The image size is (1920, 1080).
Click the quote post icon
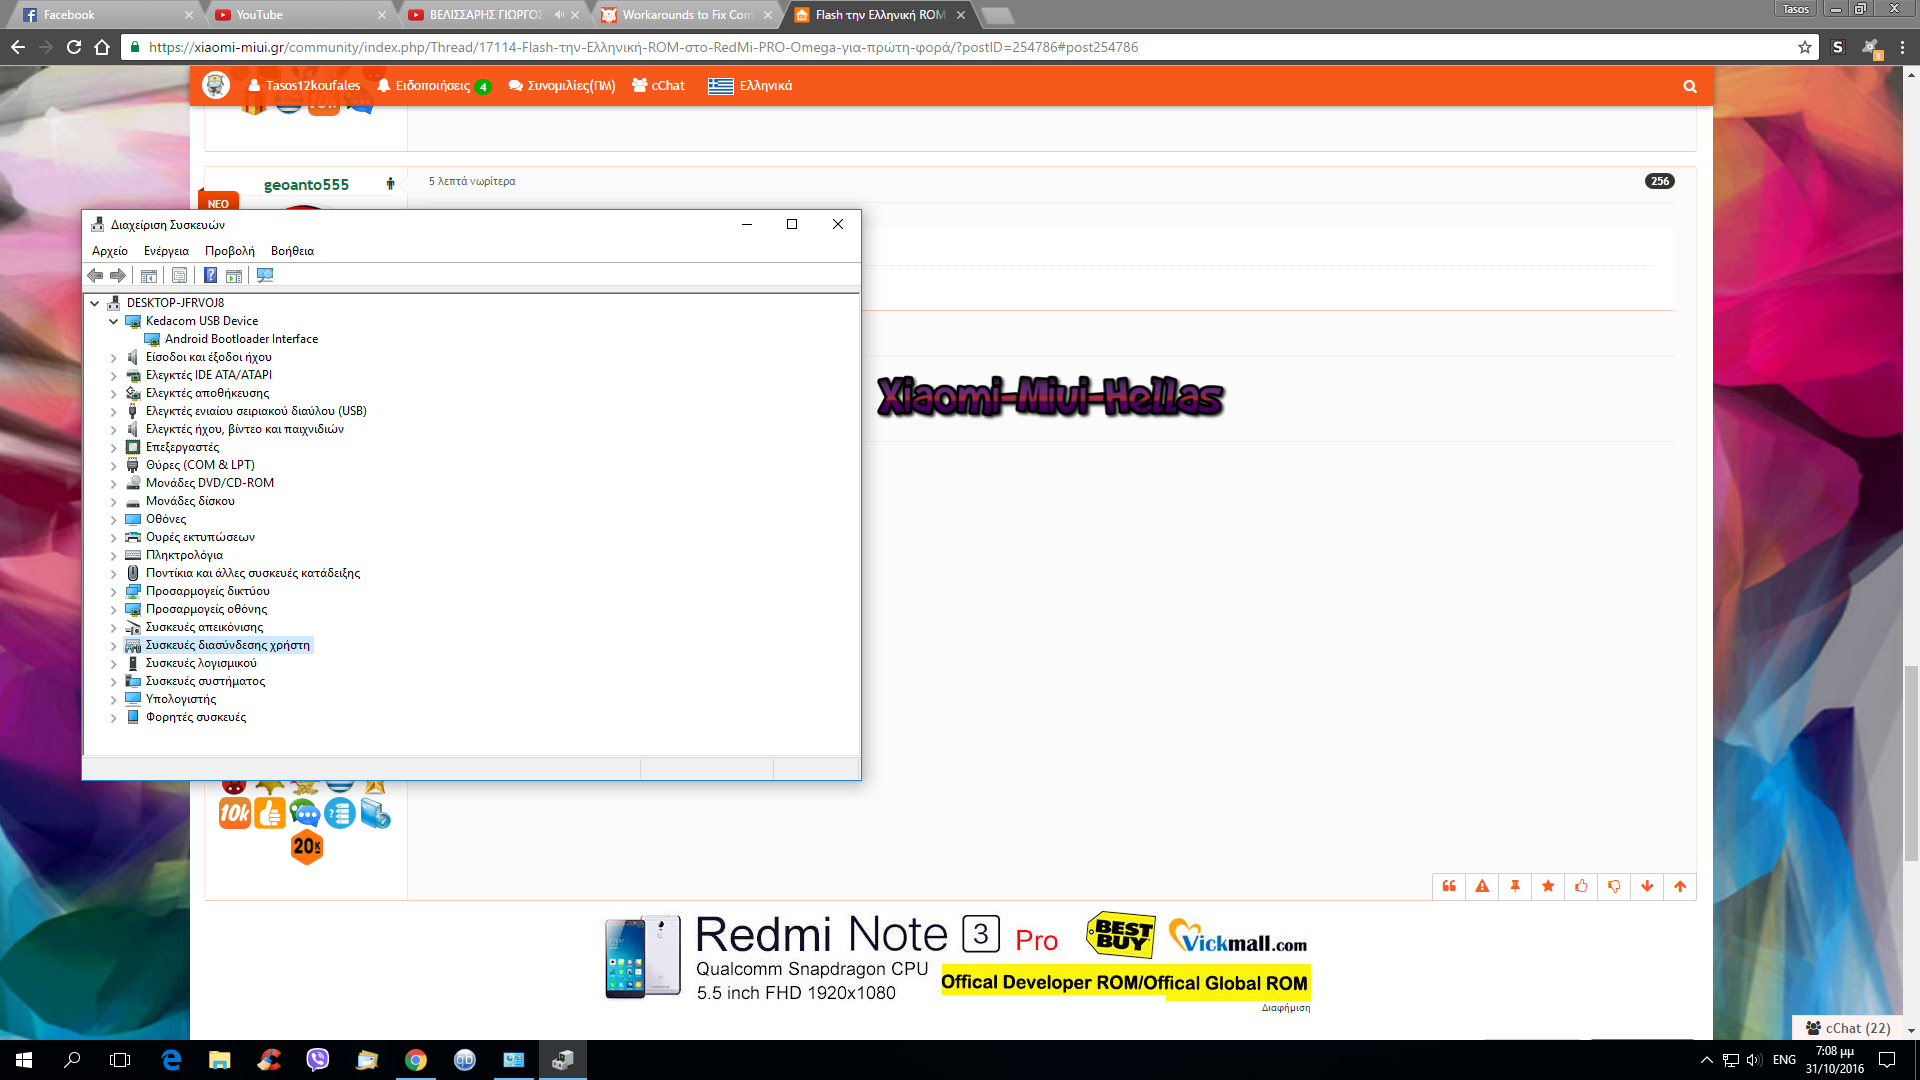click(x=1449, y=886)
